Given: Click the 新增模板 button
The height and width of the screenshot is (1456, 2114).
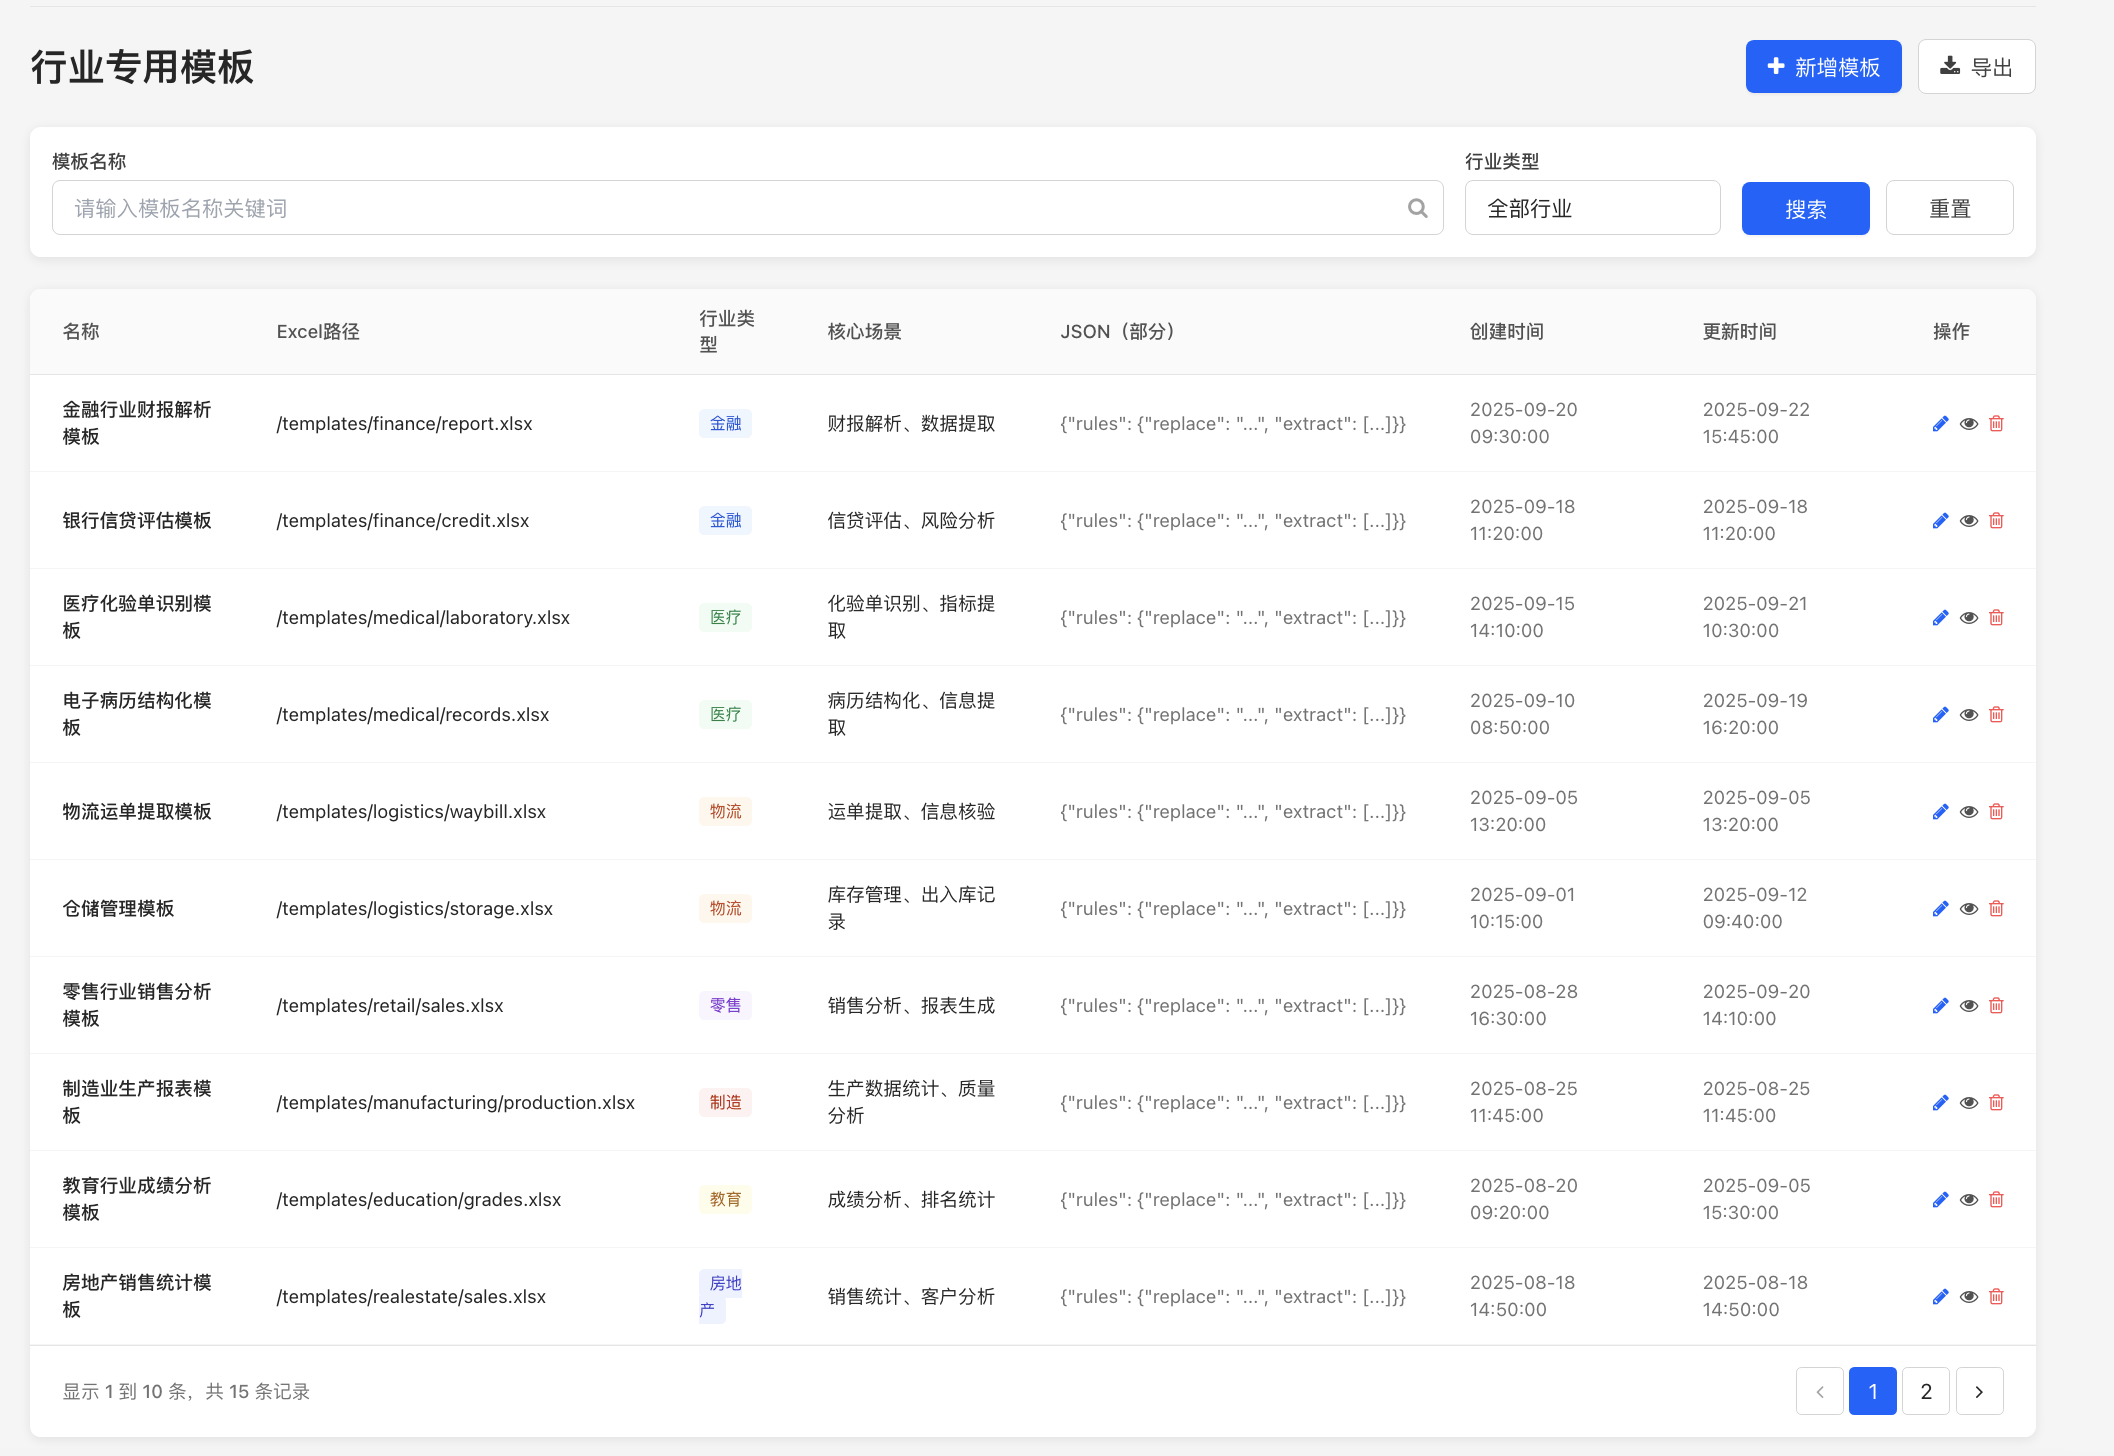Looking at the screenshot, I should coord(1823,67).
